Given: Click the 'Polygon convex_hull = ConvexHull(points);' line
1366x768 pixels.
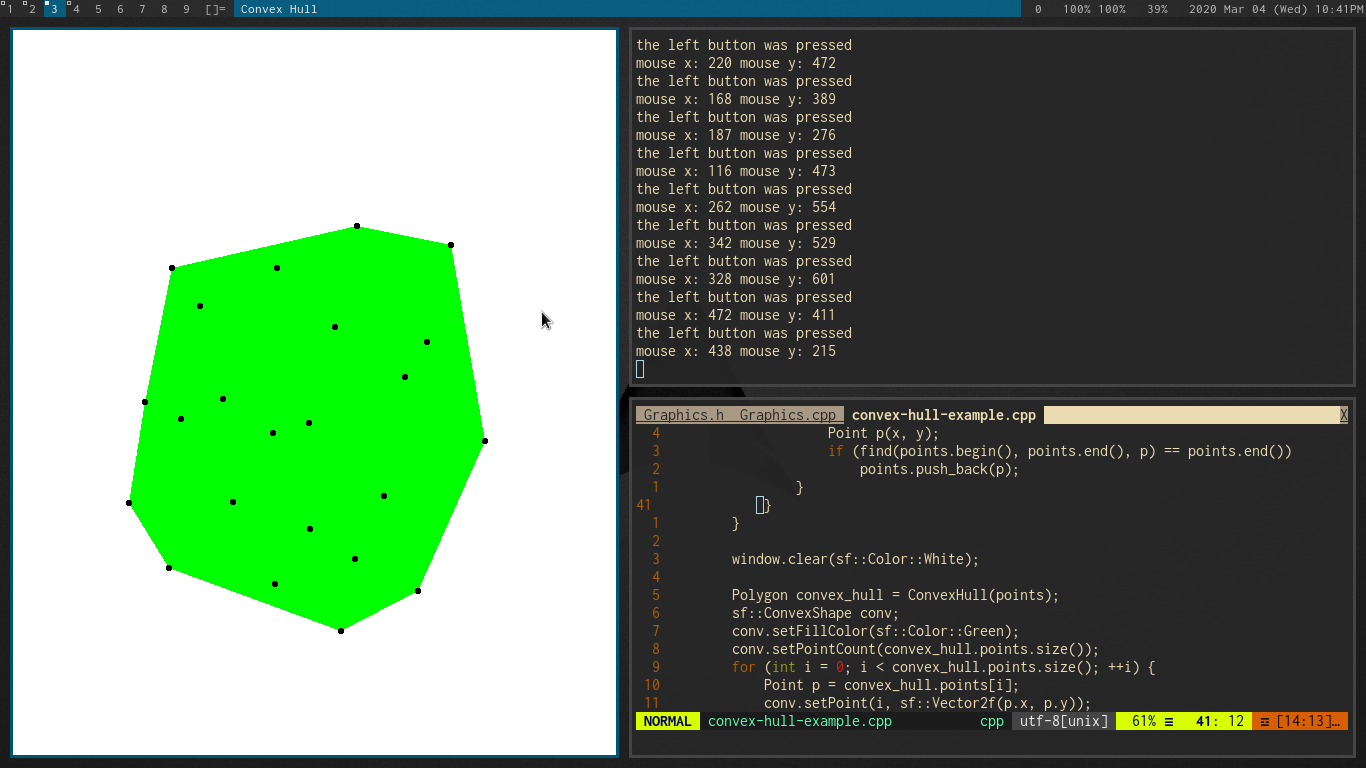Looking at the screenshot, I should [896, 595].
